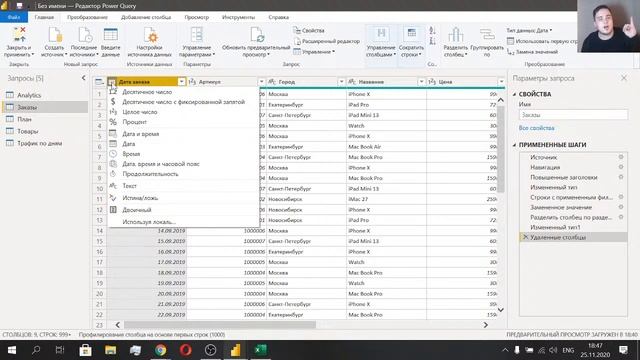Open the Название column filter dropdown
The height and width of the screenshot is (360, 640).
(421, 82)
